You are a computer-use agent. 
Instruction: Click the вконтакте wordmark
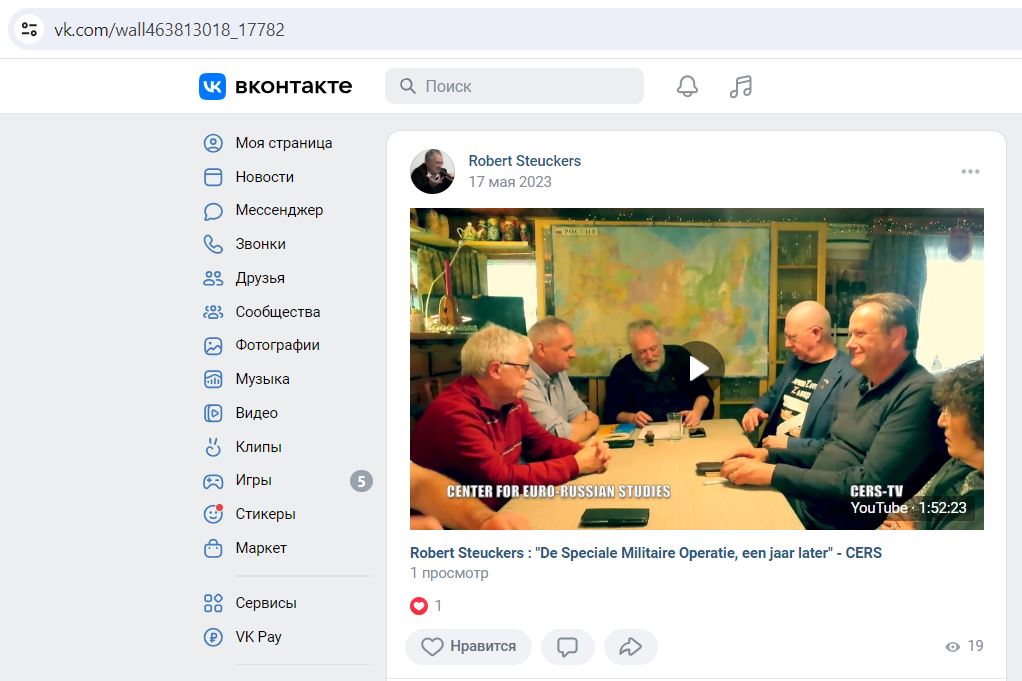(293, 86)
